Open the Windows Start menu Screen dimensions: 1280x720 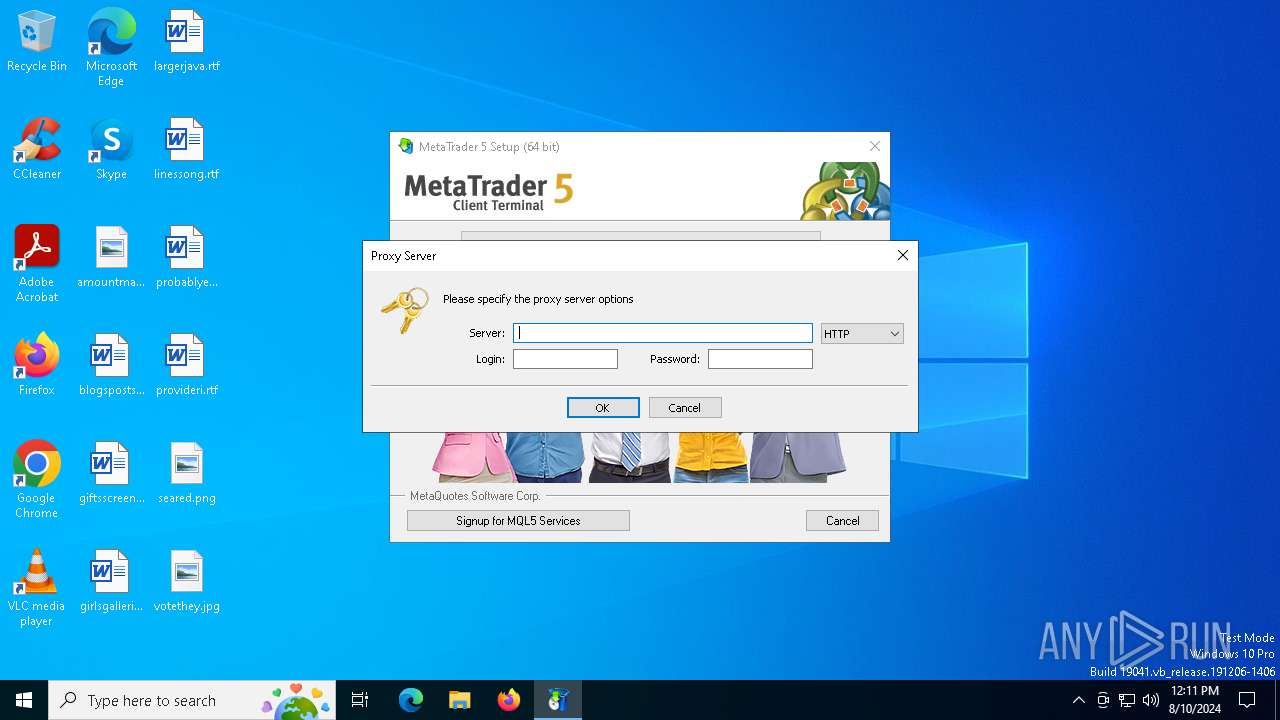[24, 700]
